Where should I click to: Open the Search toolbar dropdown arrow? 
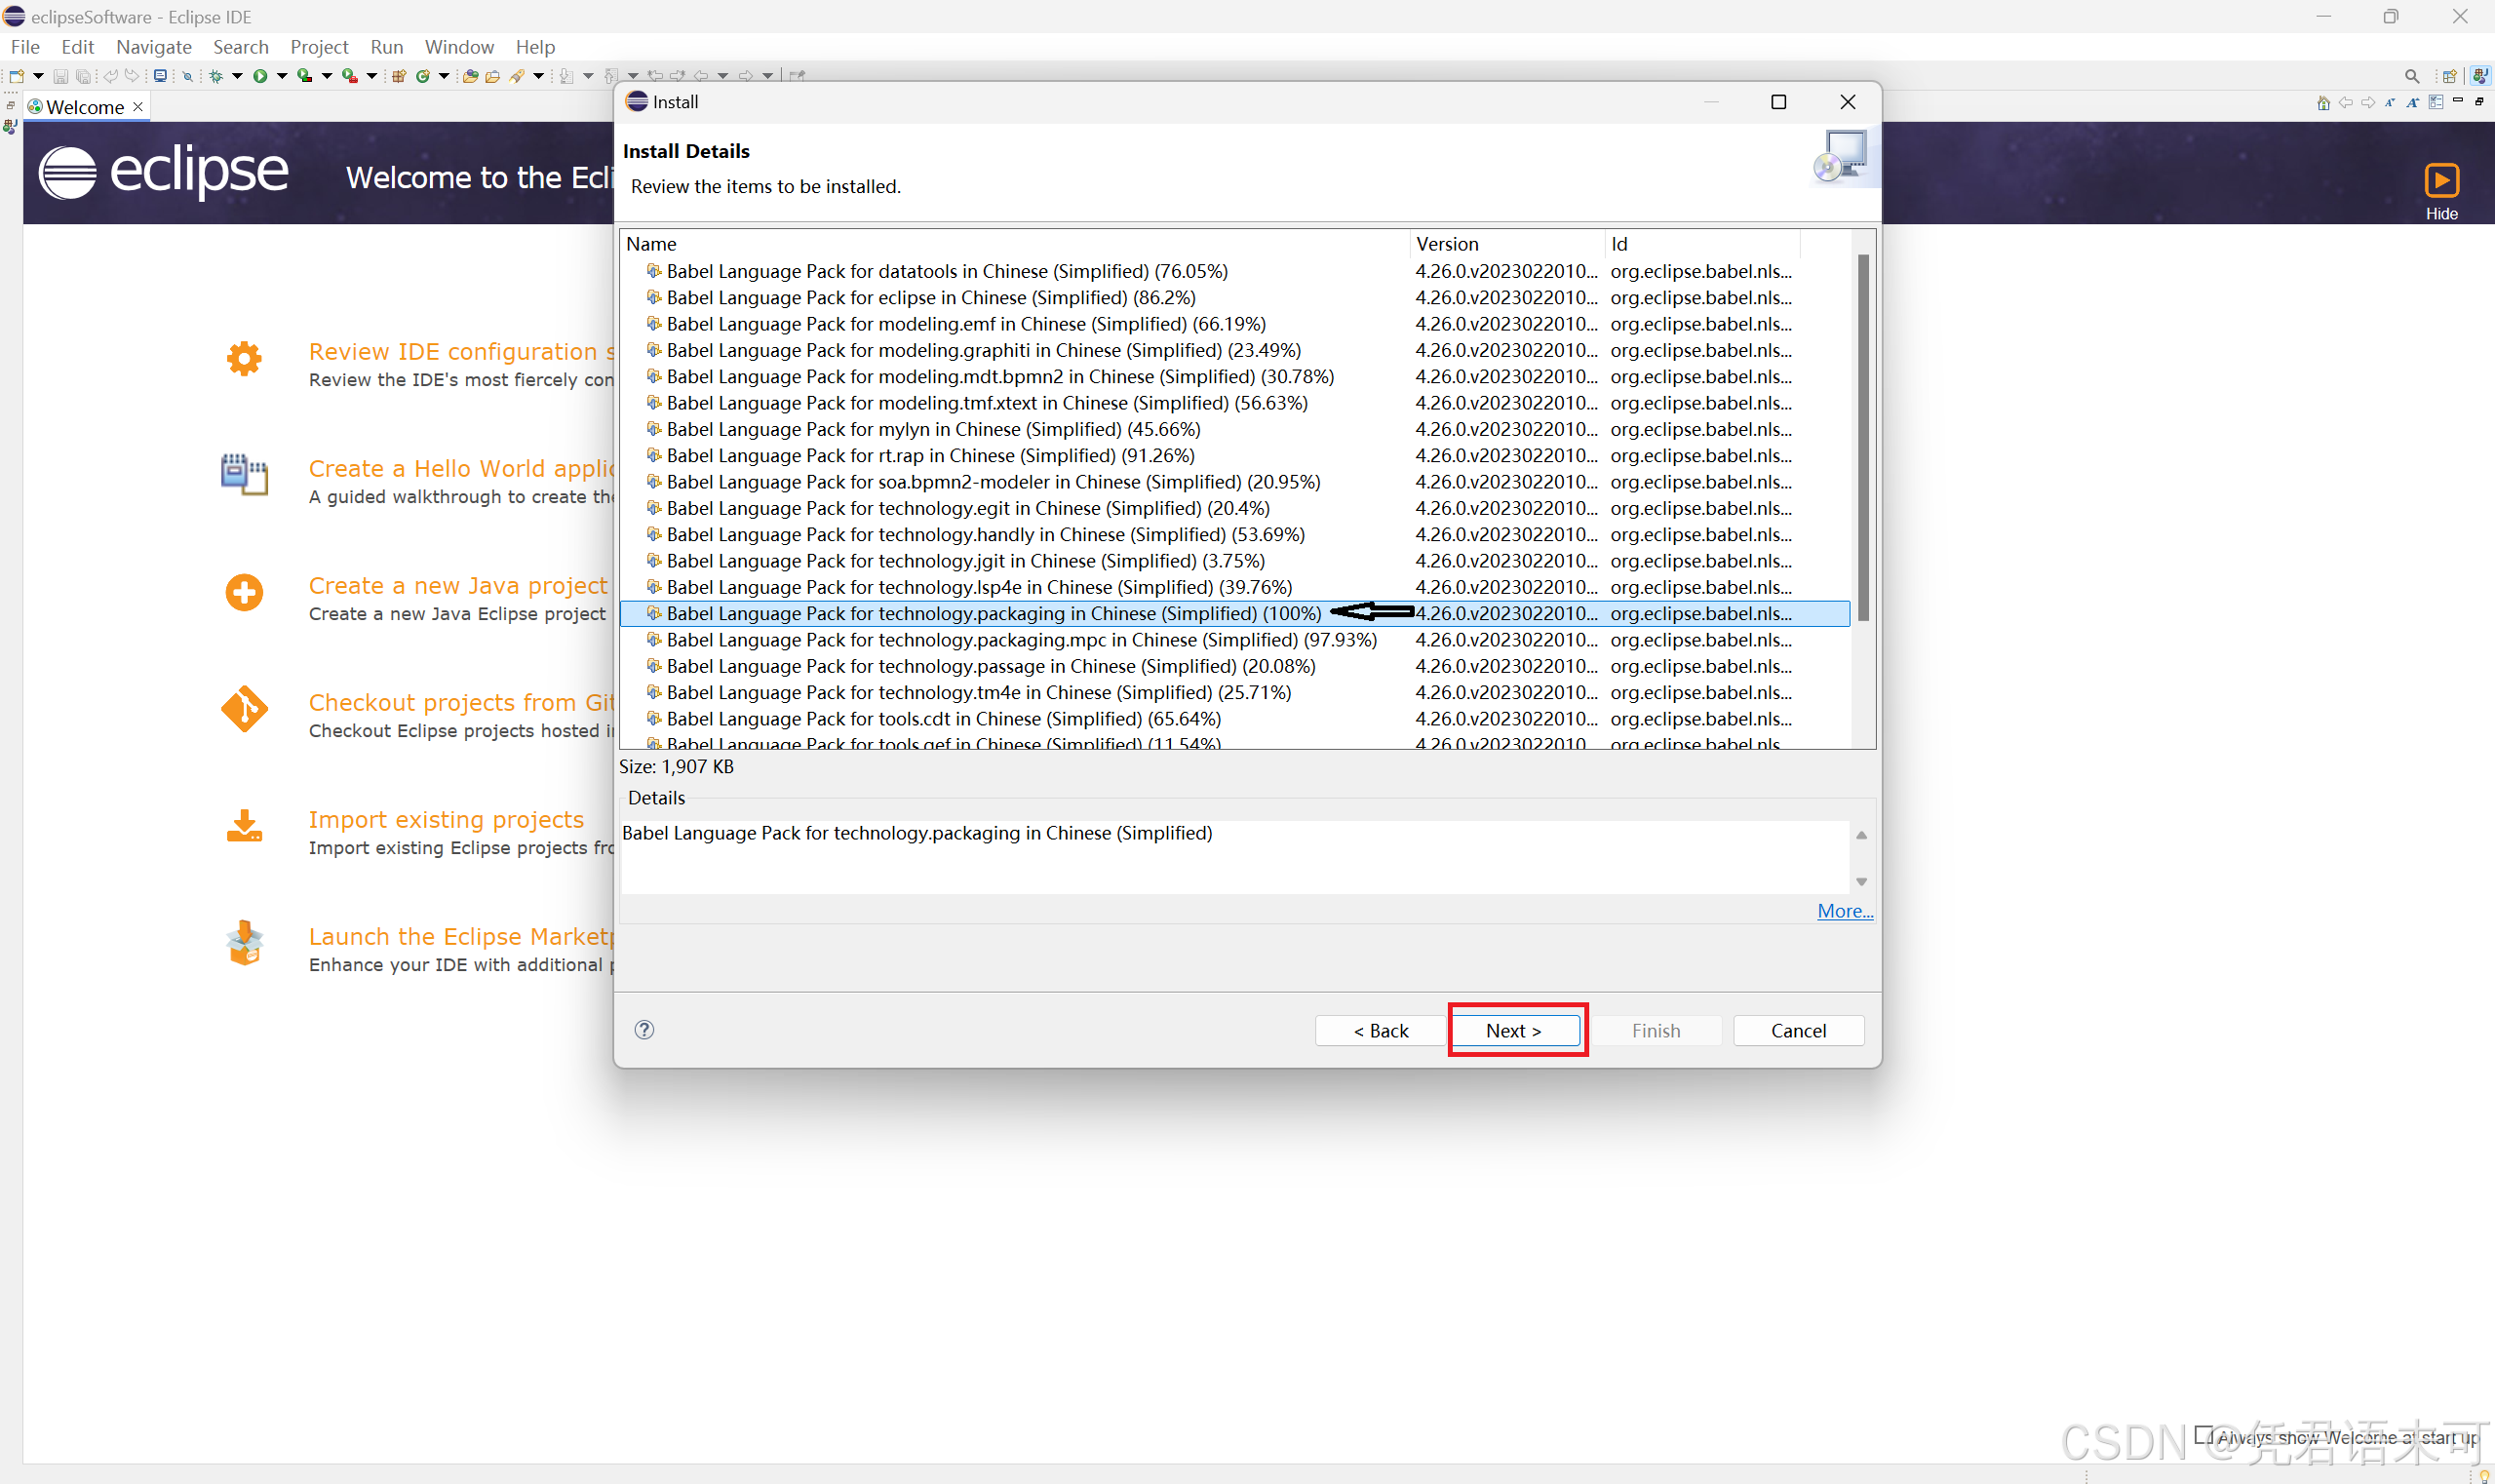[x=539, y=76]
